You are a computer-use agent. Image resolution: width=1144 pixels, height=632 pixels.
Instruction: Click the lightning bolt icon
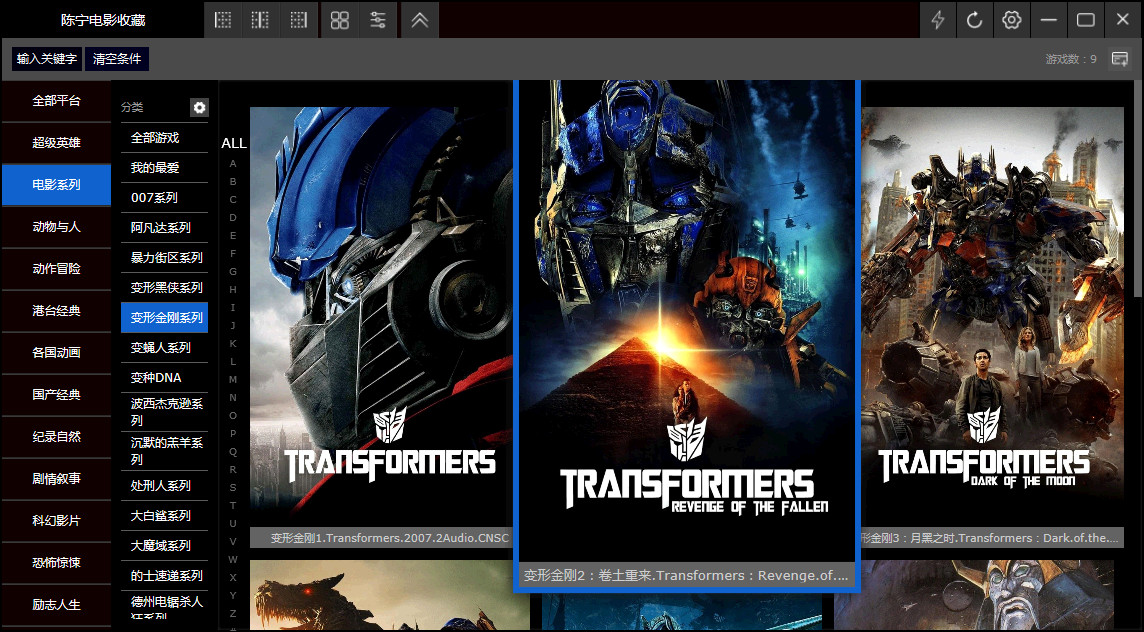(x=938, y=20)
